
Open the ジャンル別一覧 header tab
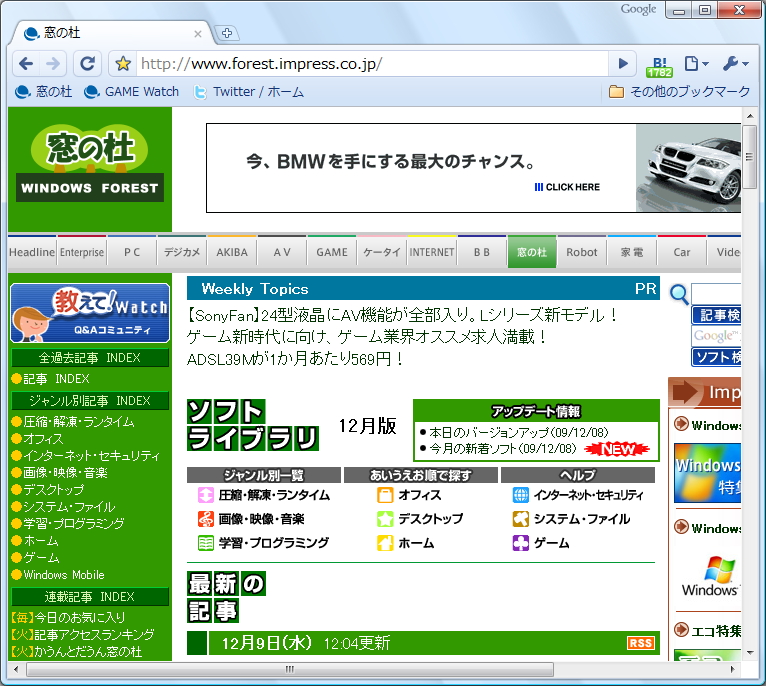(264, 475)
